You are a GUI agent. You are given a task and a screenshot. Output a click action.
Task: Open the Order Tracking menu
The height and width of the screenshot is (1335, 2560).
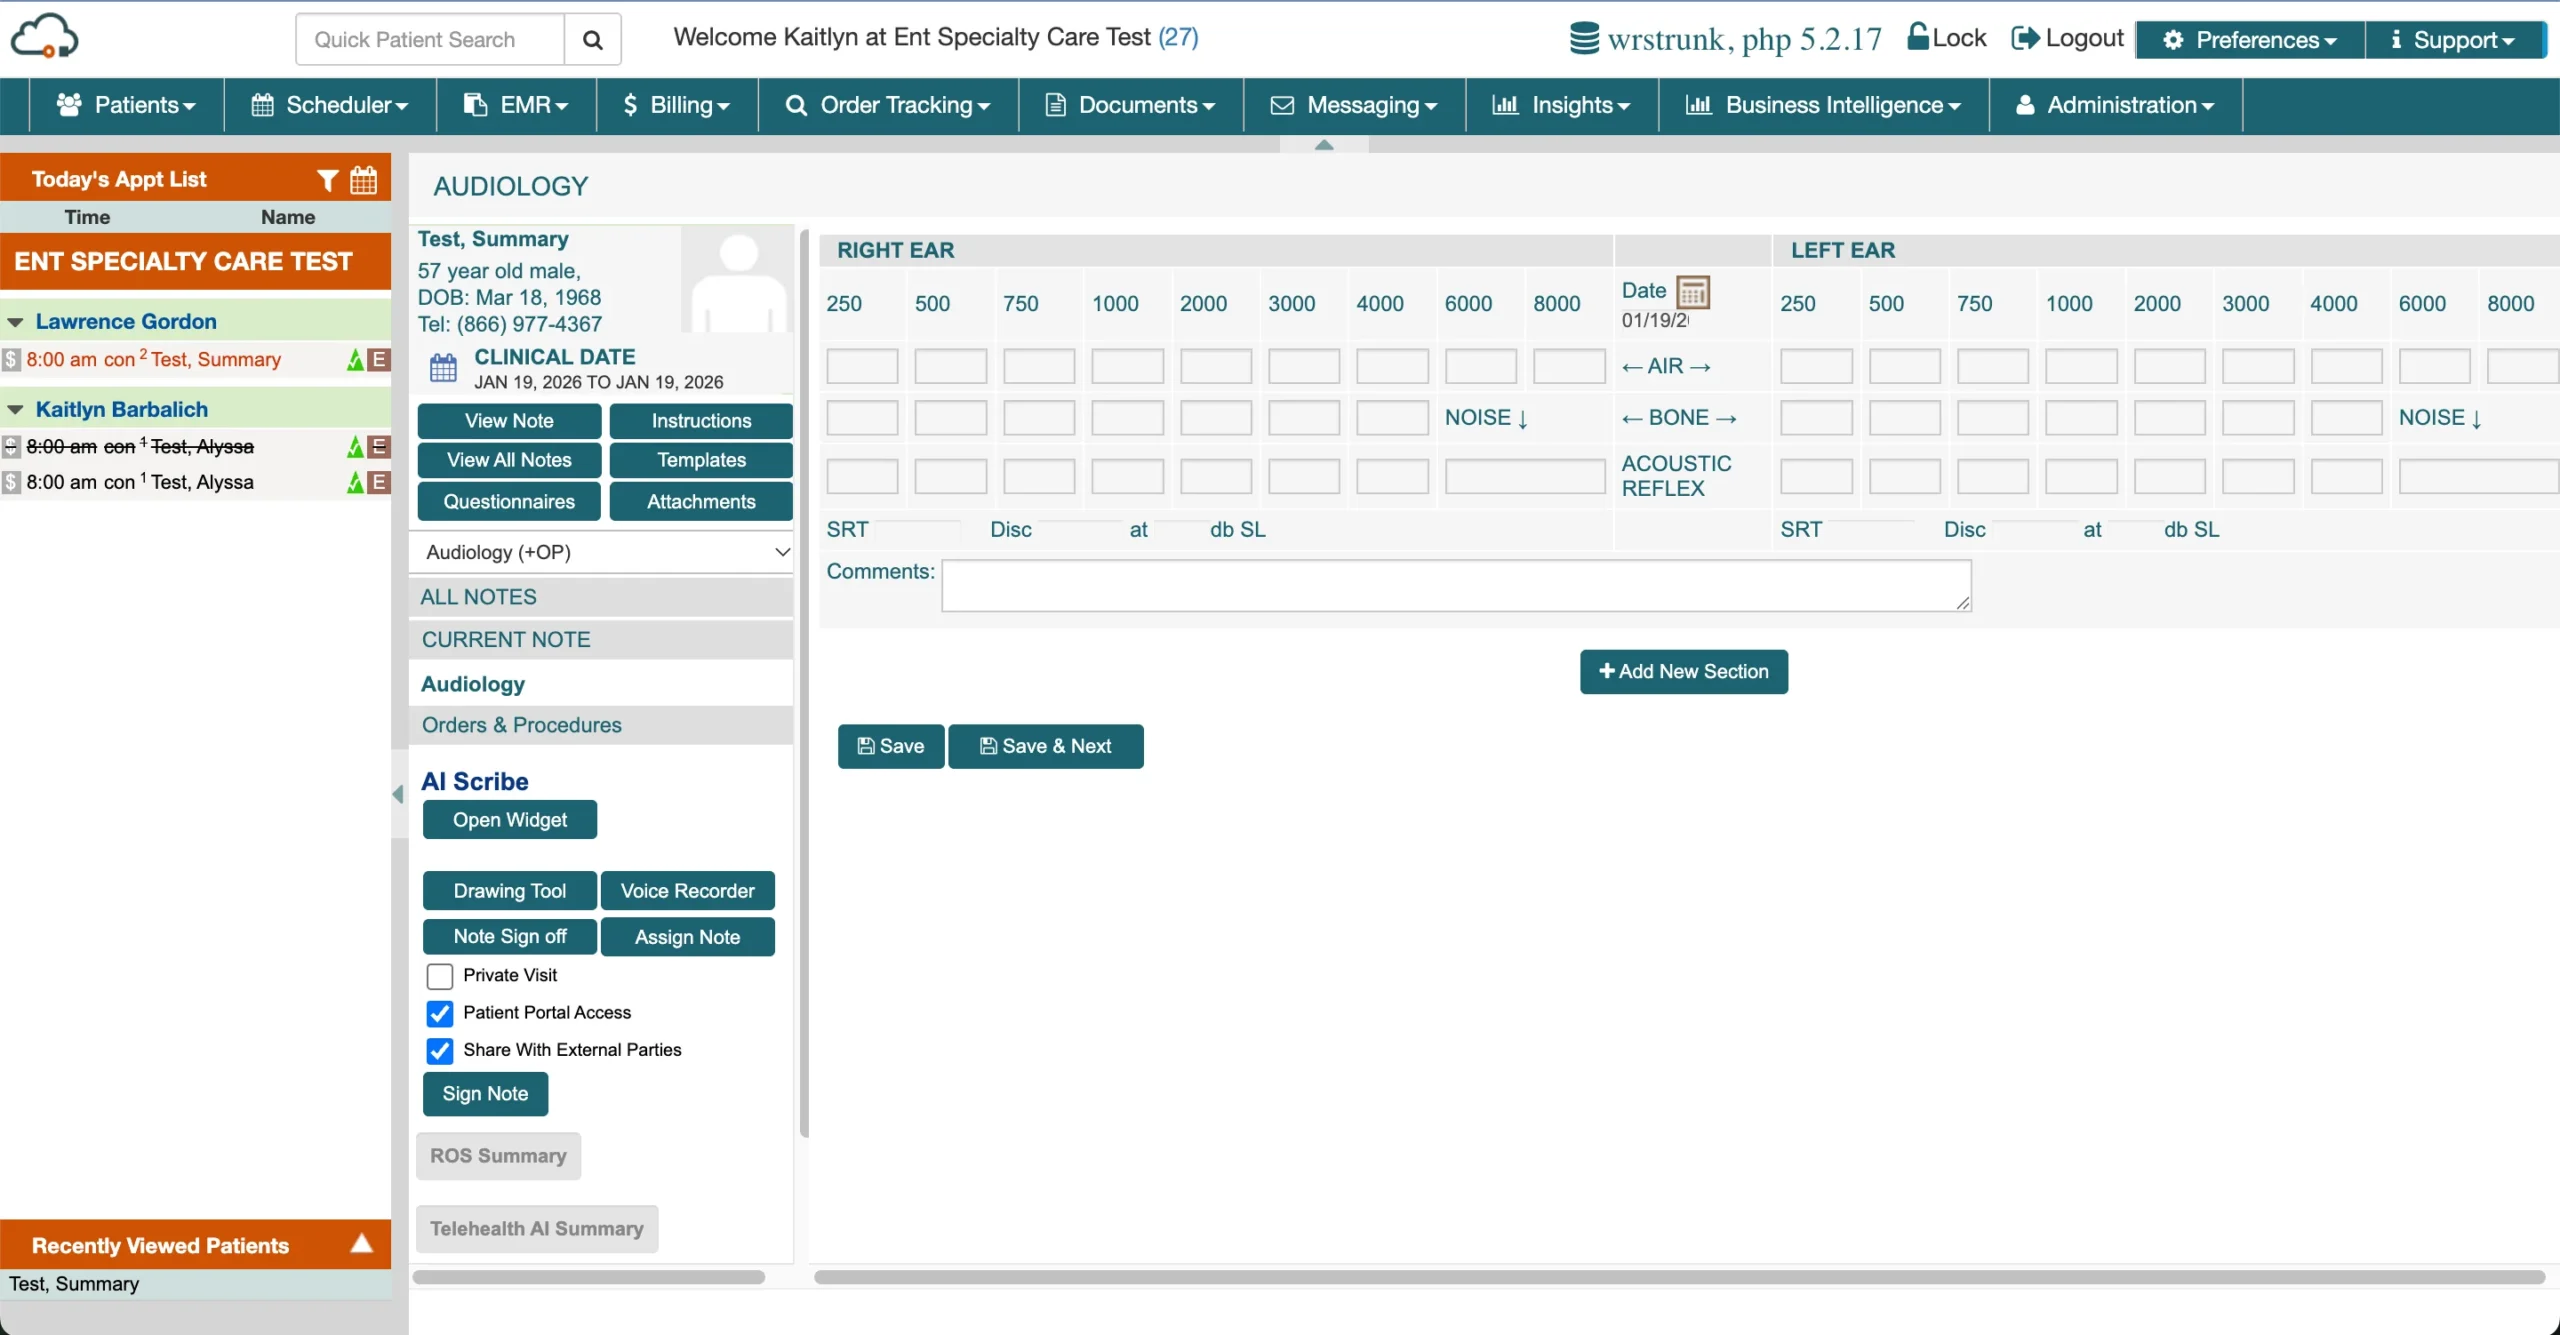[x=886, y=105]
